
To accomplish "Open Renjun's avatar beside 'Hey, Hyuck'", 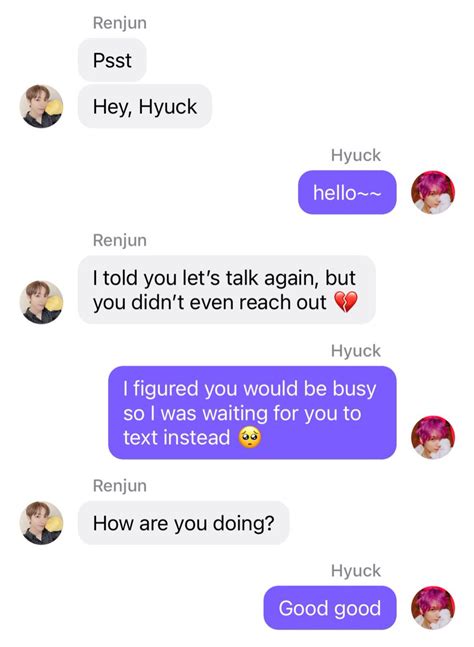I will pos(41,106).
